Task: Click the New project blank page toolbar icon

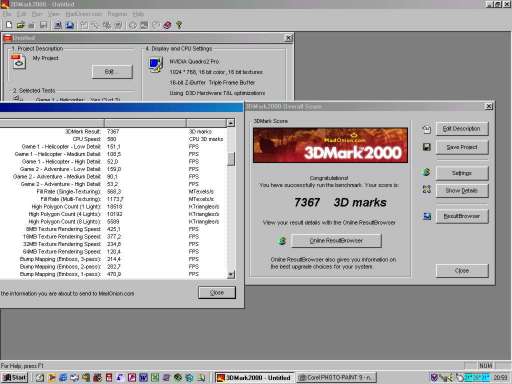Action: click(9, 25)
